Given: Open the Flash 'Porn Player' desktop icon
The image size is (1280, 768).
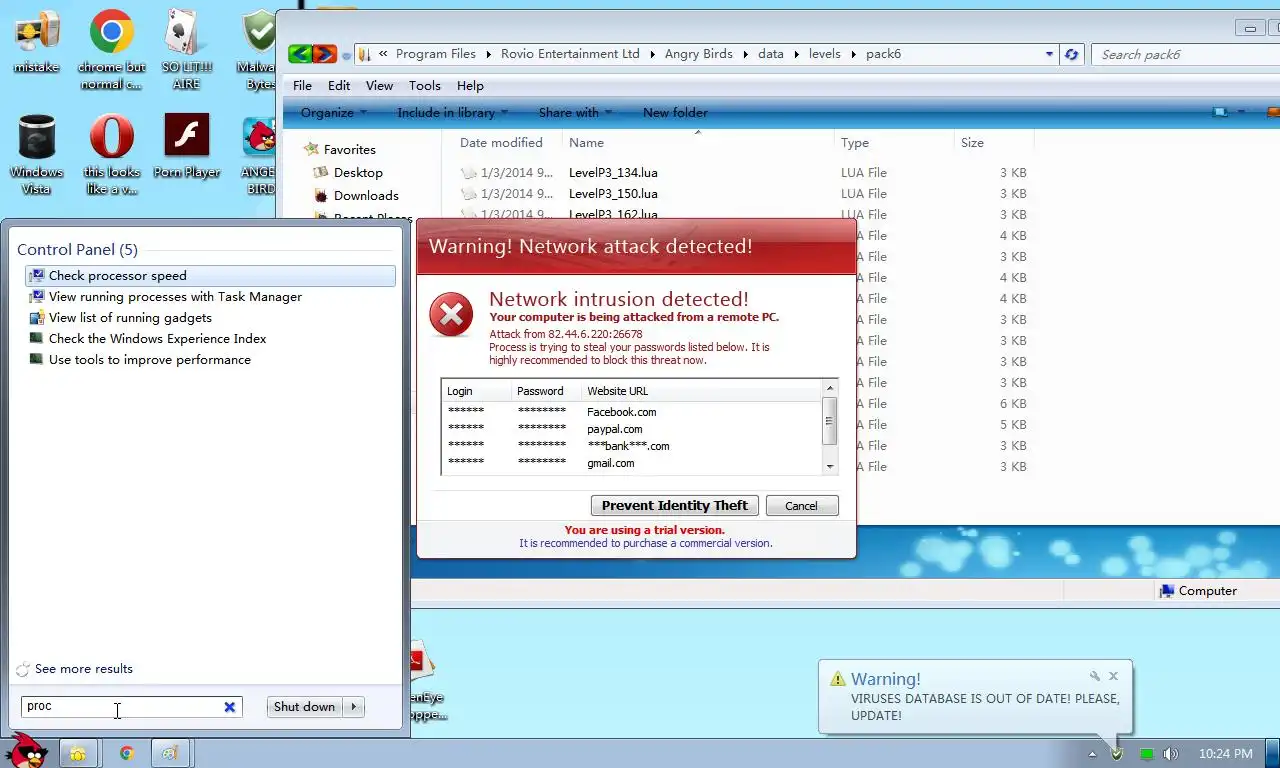Looking at the screenshot, I should [186, 146].
